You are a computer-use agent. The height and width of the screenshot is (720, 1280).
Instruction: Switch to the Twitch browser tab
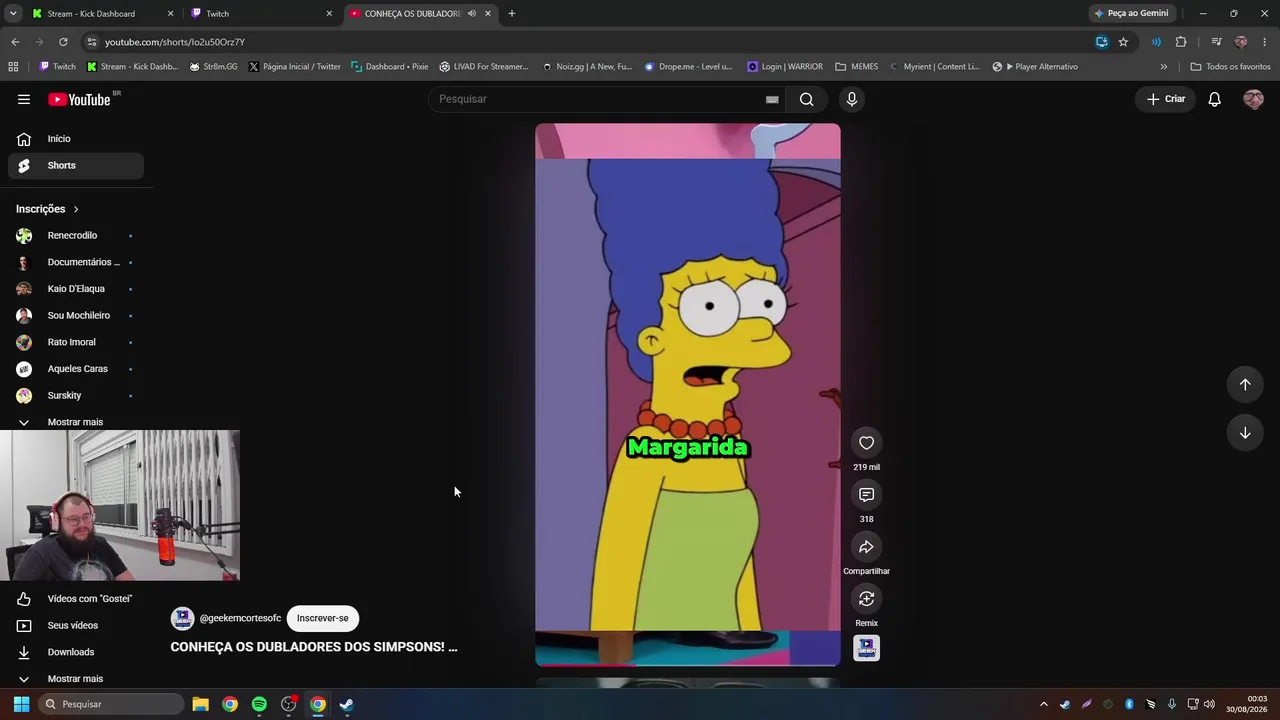click(260, 14)
